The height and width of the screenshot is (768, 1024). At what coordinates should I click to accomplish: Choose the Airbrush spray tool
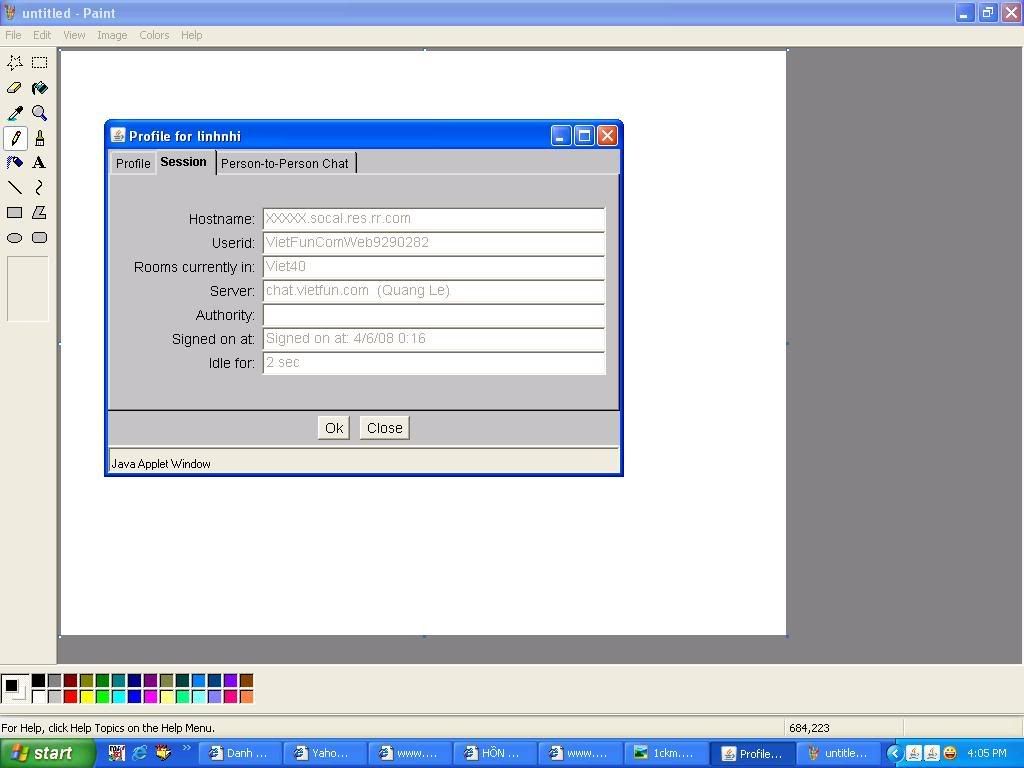point(14,163)
